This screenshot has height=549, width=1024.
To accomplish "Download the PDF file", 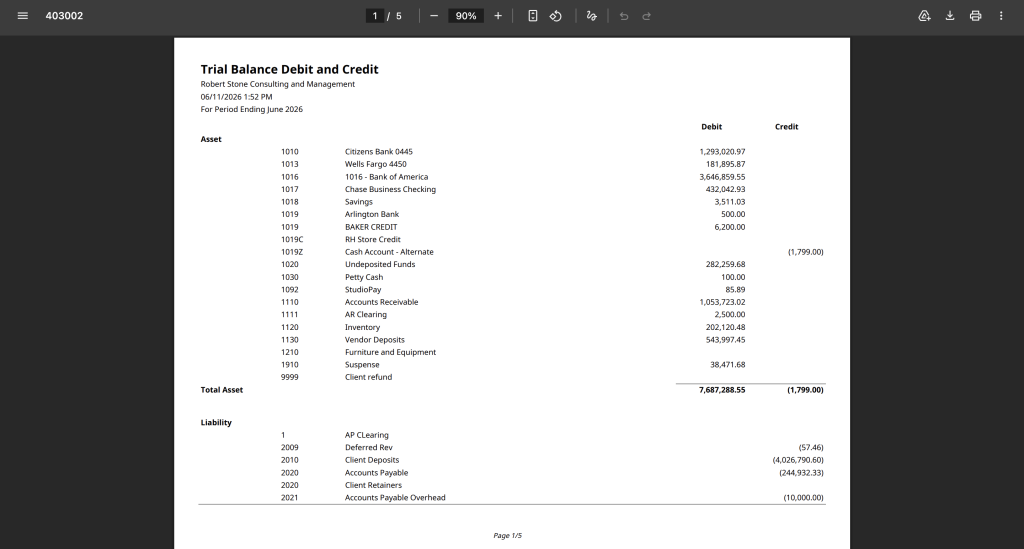I will pos(950,16).
